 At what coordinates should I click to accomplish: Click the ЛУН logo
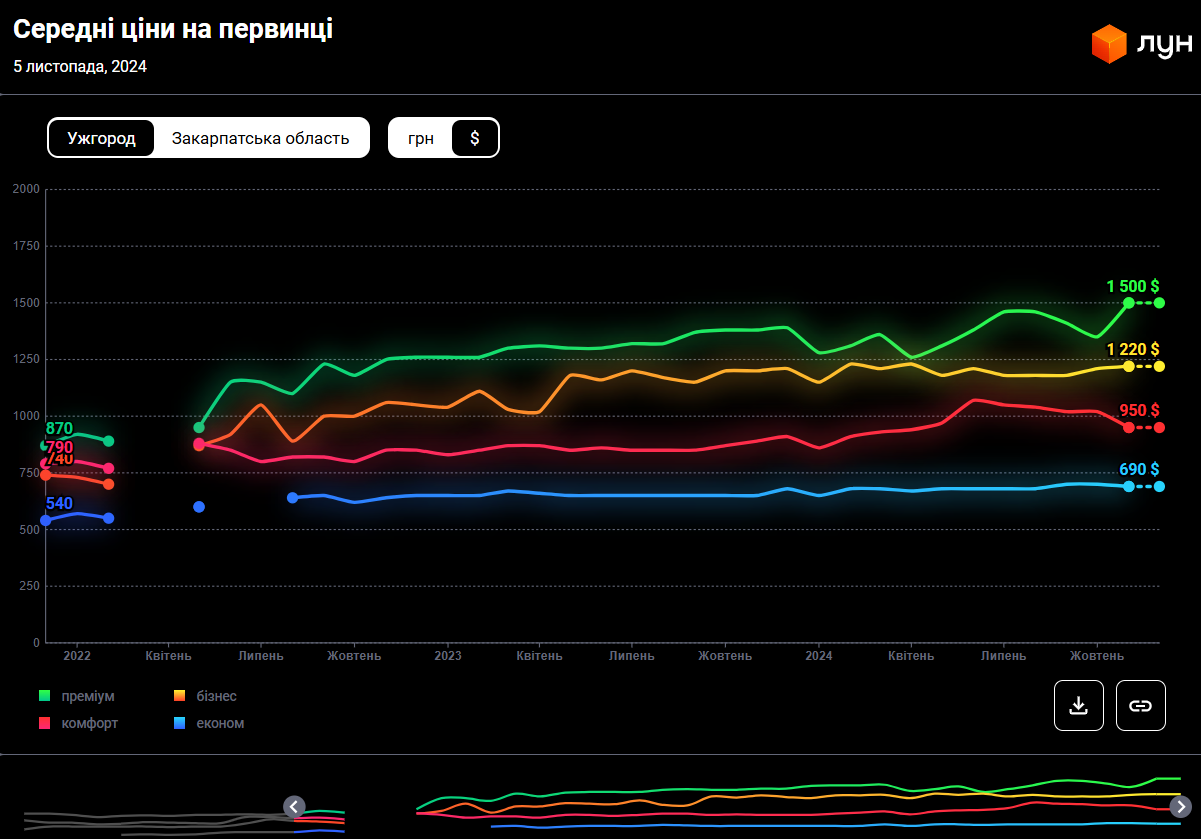(1141, 44)
